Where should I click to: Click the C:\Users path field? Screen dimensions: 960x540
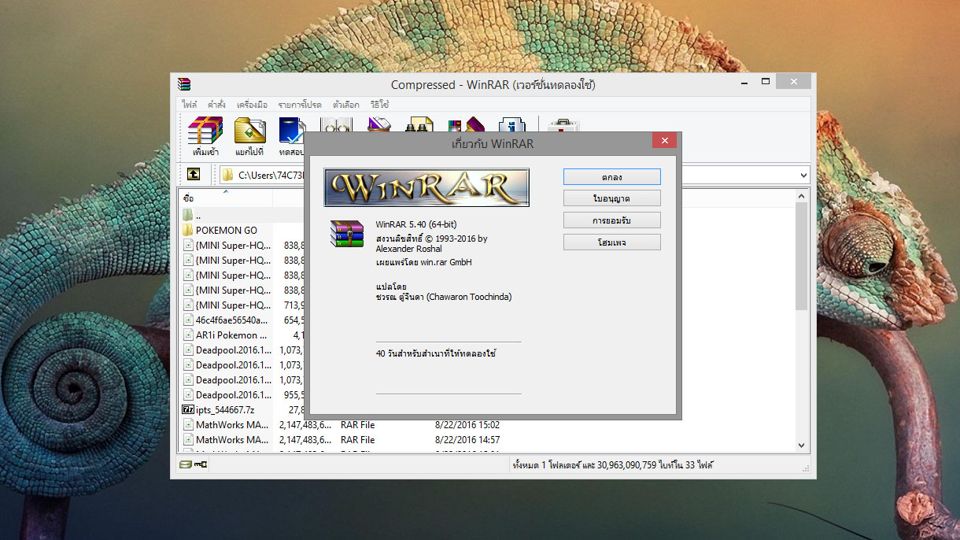271,175
